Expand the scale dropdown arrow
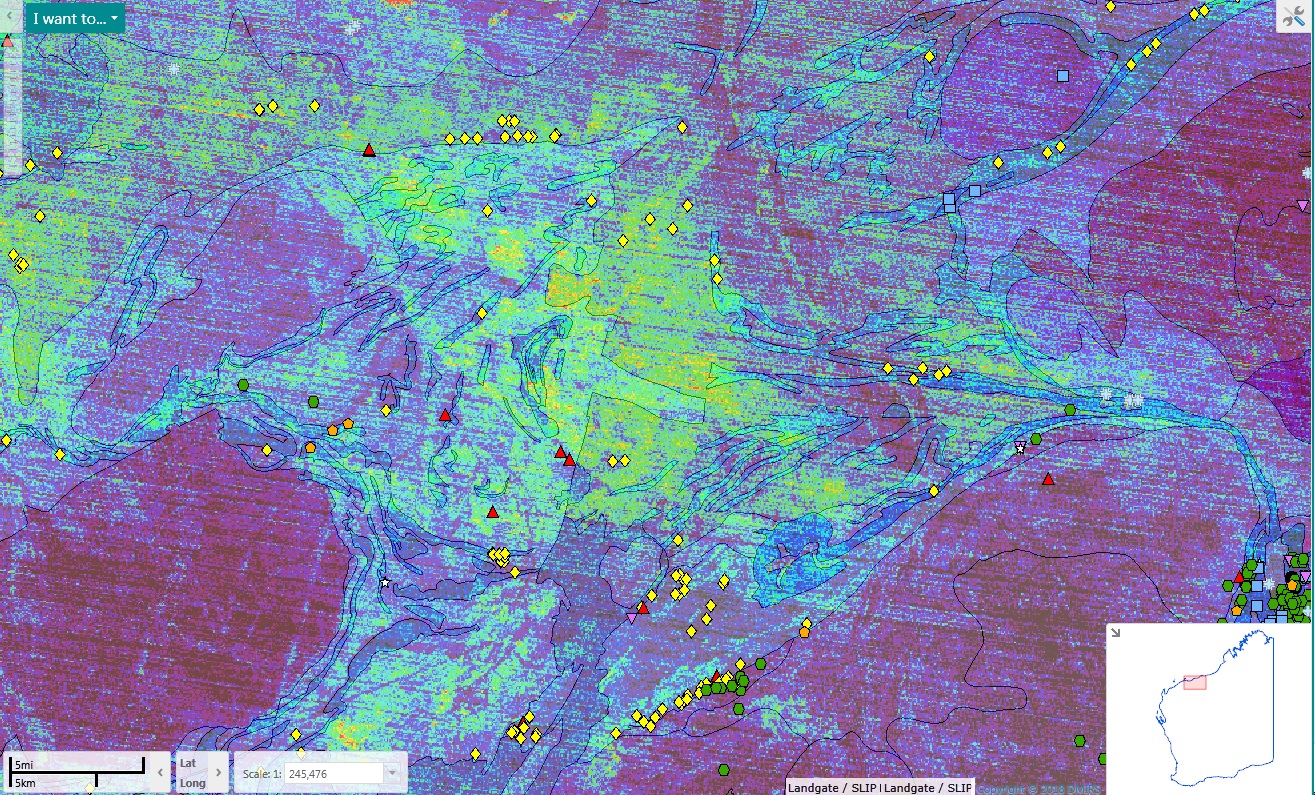Image resolution: width=1315 pixels, height=795 pixels. [x=392, y=774]
